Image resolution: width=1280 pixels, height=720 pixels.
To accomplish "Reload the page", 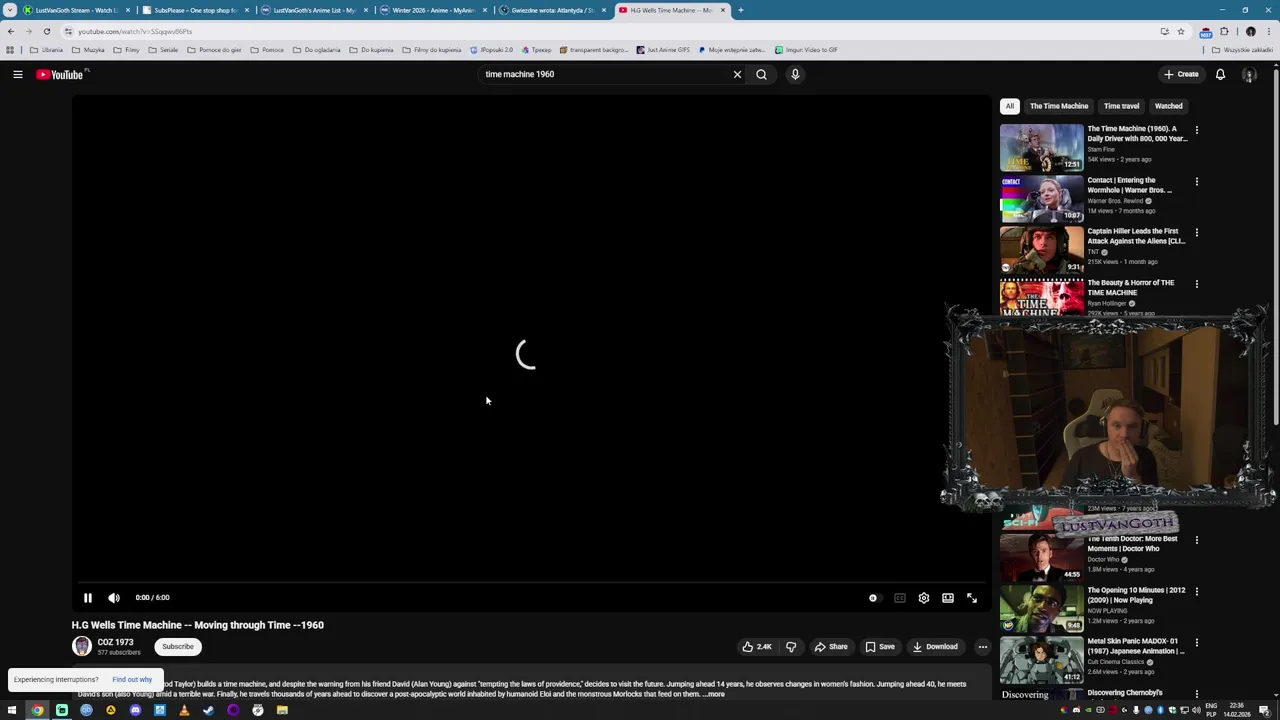I will pos(46,31).
